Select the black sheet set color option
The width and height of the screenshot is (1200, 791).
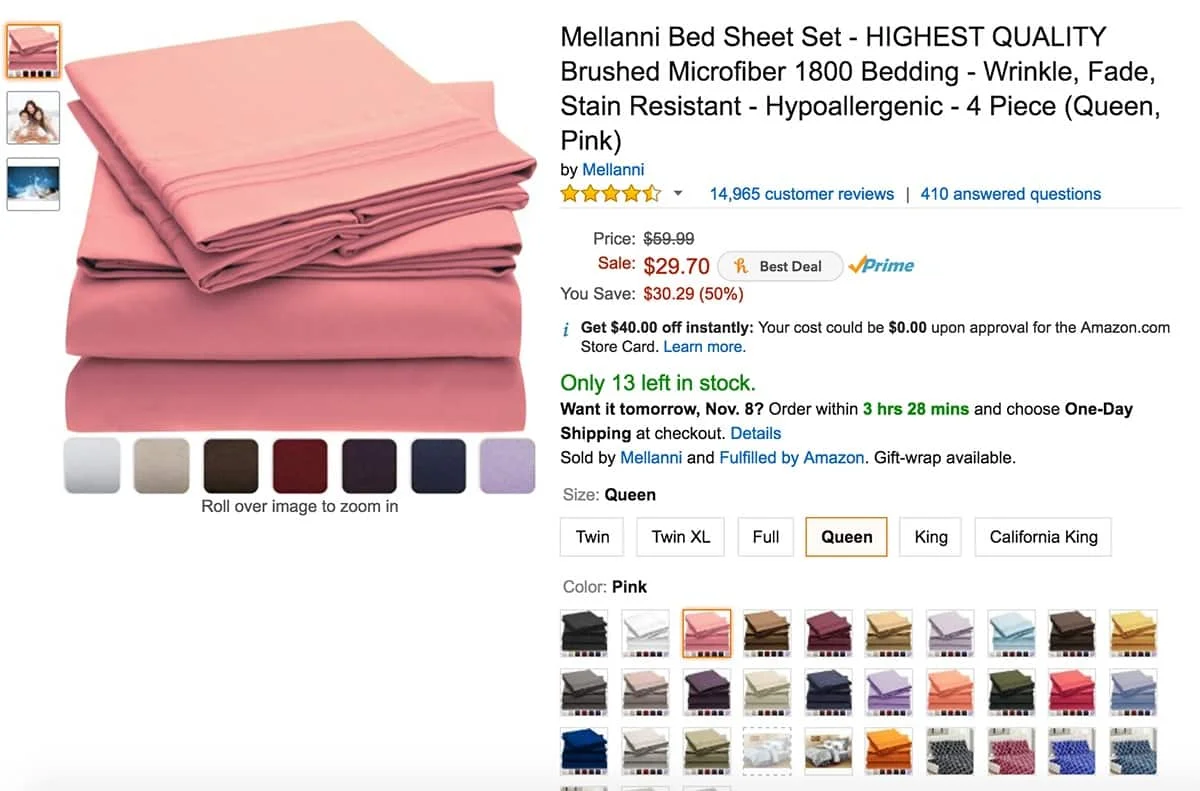coord(584,632)
